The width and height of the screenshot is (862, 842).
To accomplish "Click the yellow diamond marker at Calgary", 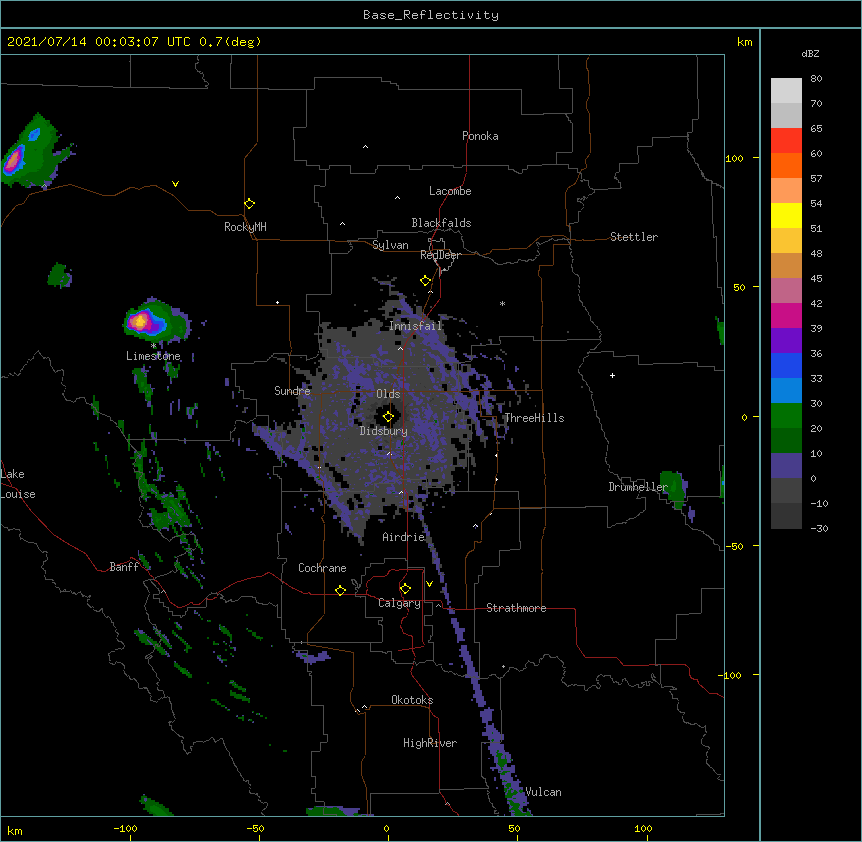I will click(x=405, y=589).
